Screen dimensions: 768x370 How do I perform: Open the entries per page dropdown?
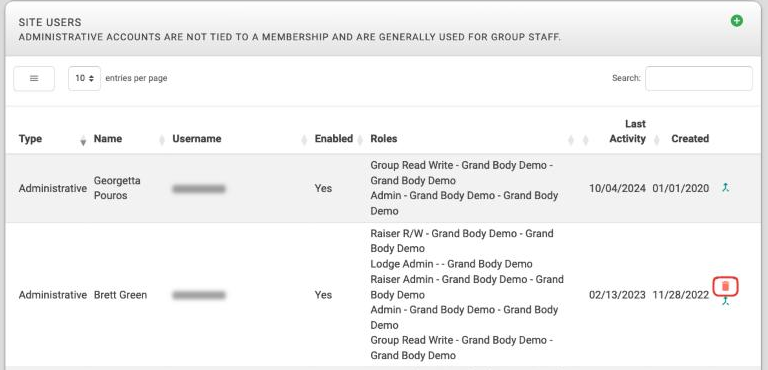coord(84,78)
